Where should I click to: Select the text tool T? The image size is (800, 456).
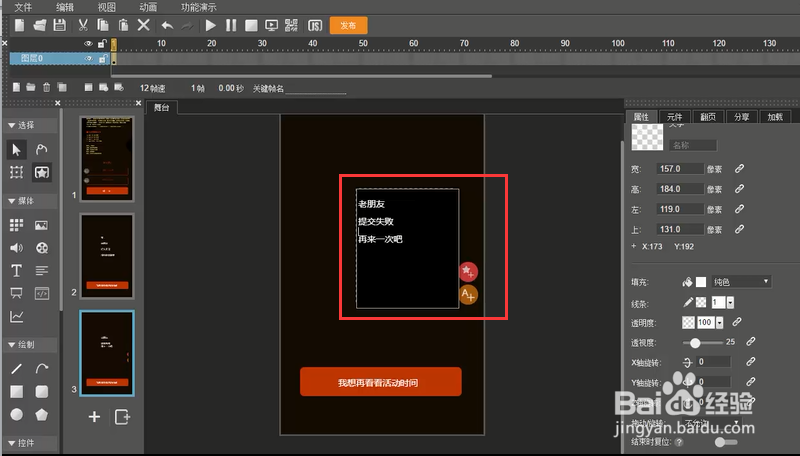(16, 270)
